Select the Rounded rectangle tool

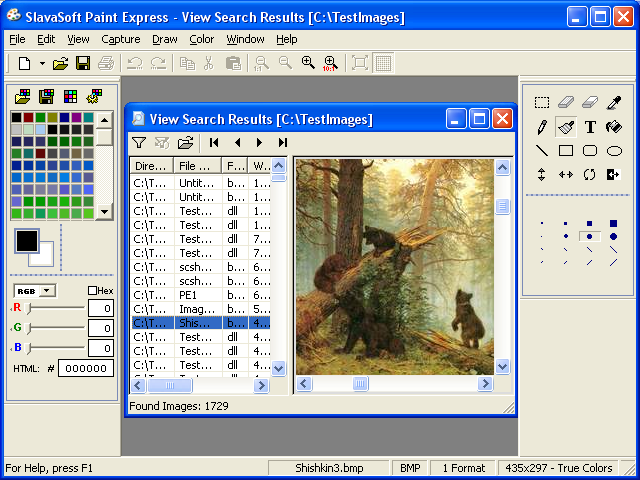coord(590,151)
